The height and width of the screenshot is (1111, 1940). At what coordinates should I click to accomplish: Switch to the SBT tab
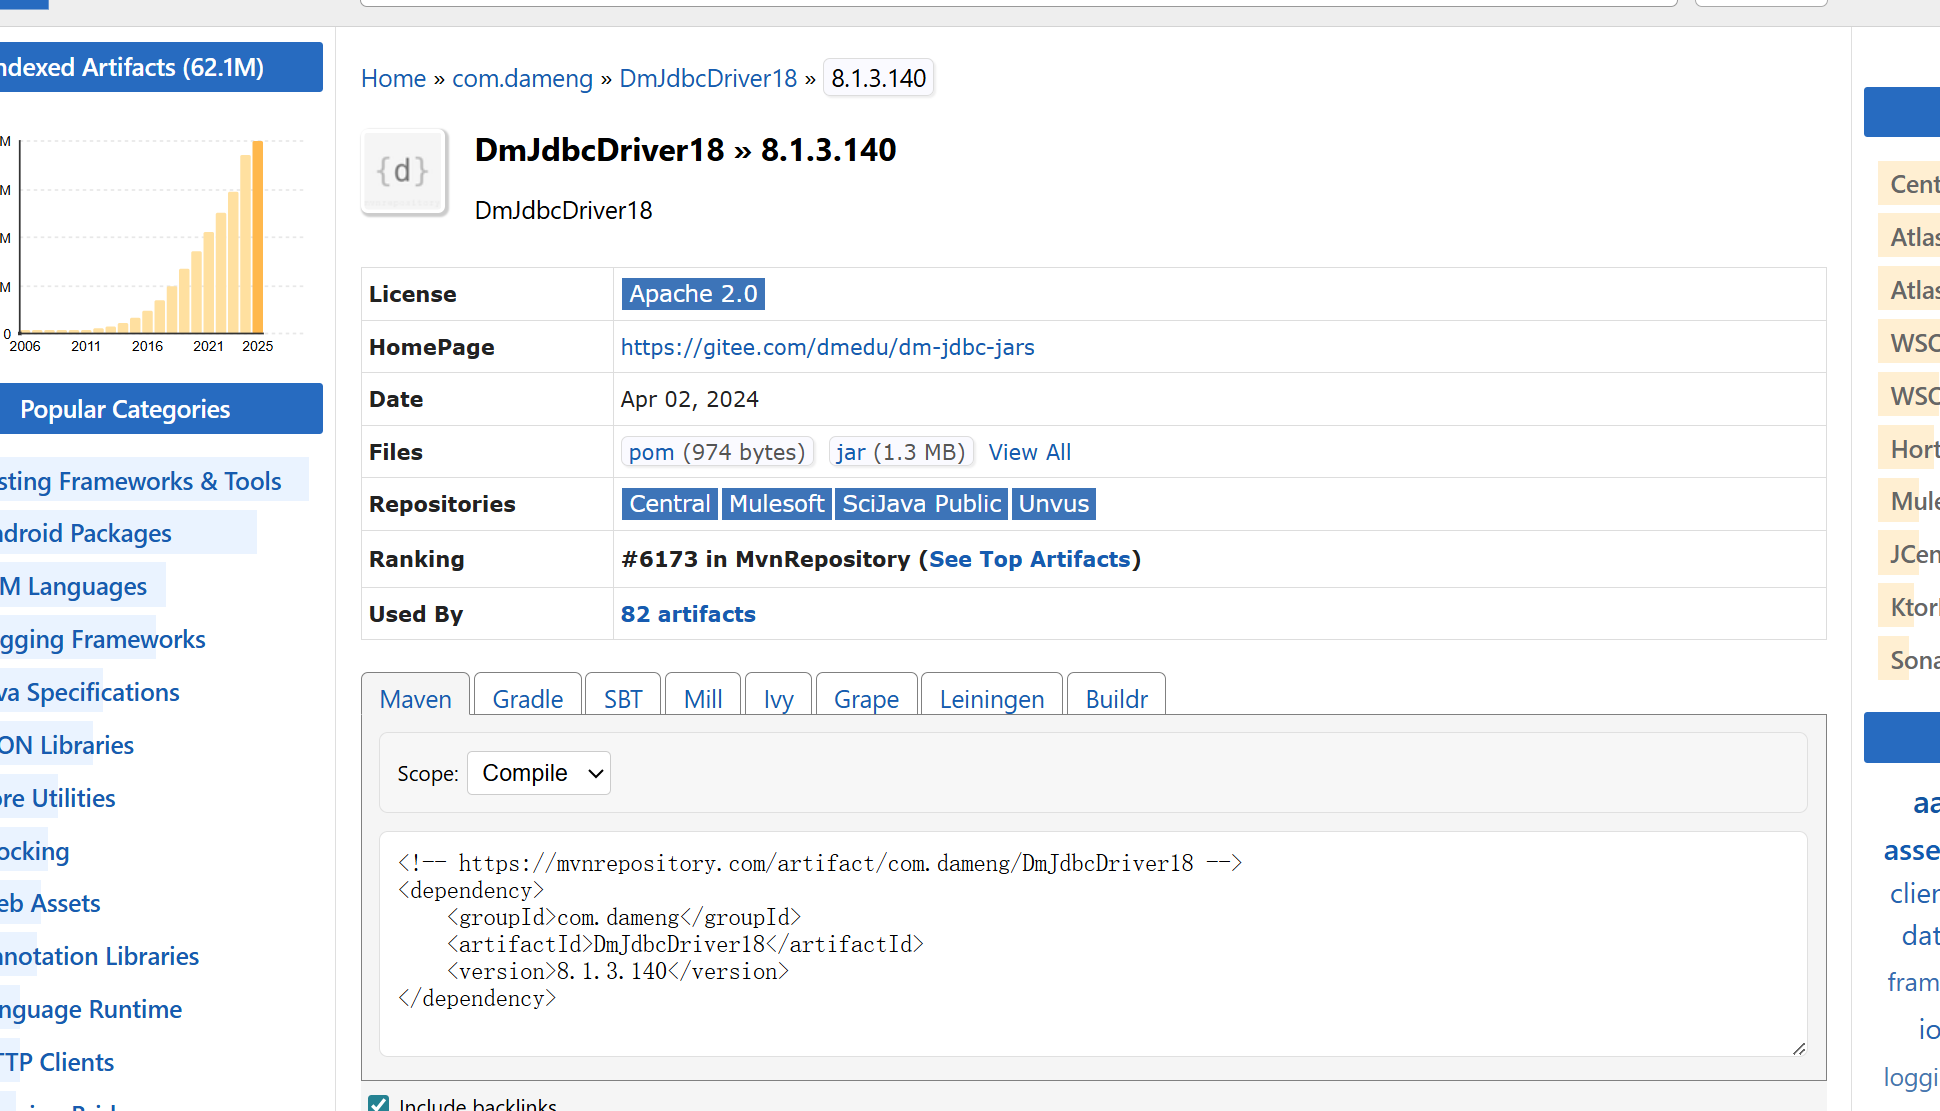622,699
